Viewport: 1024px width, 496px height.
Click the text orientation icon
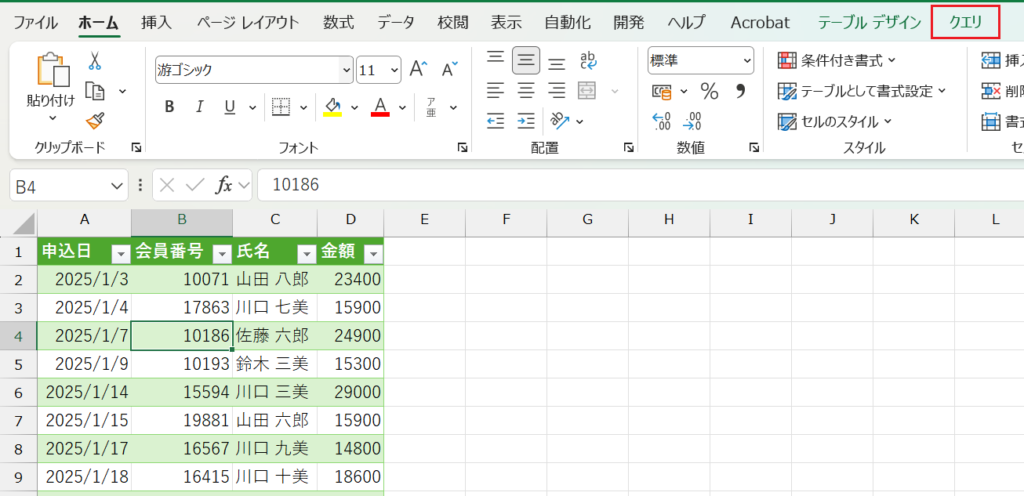pyautogui.click(x=560, y=120)
